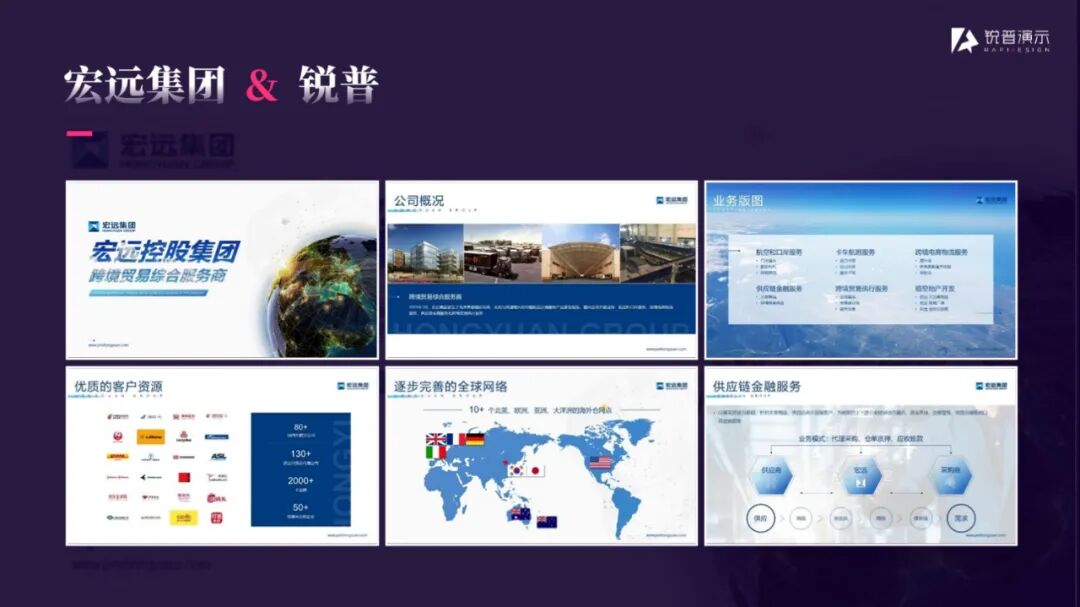The height and width of the screenshot is (607, 1080).
Task: Click the JAL red crane logo among client logos
Action: click(x=118, y=435)
